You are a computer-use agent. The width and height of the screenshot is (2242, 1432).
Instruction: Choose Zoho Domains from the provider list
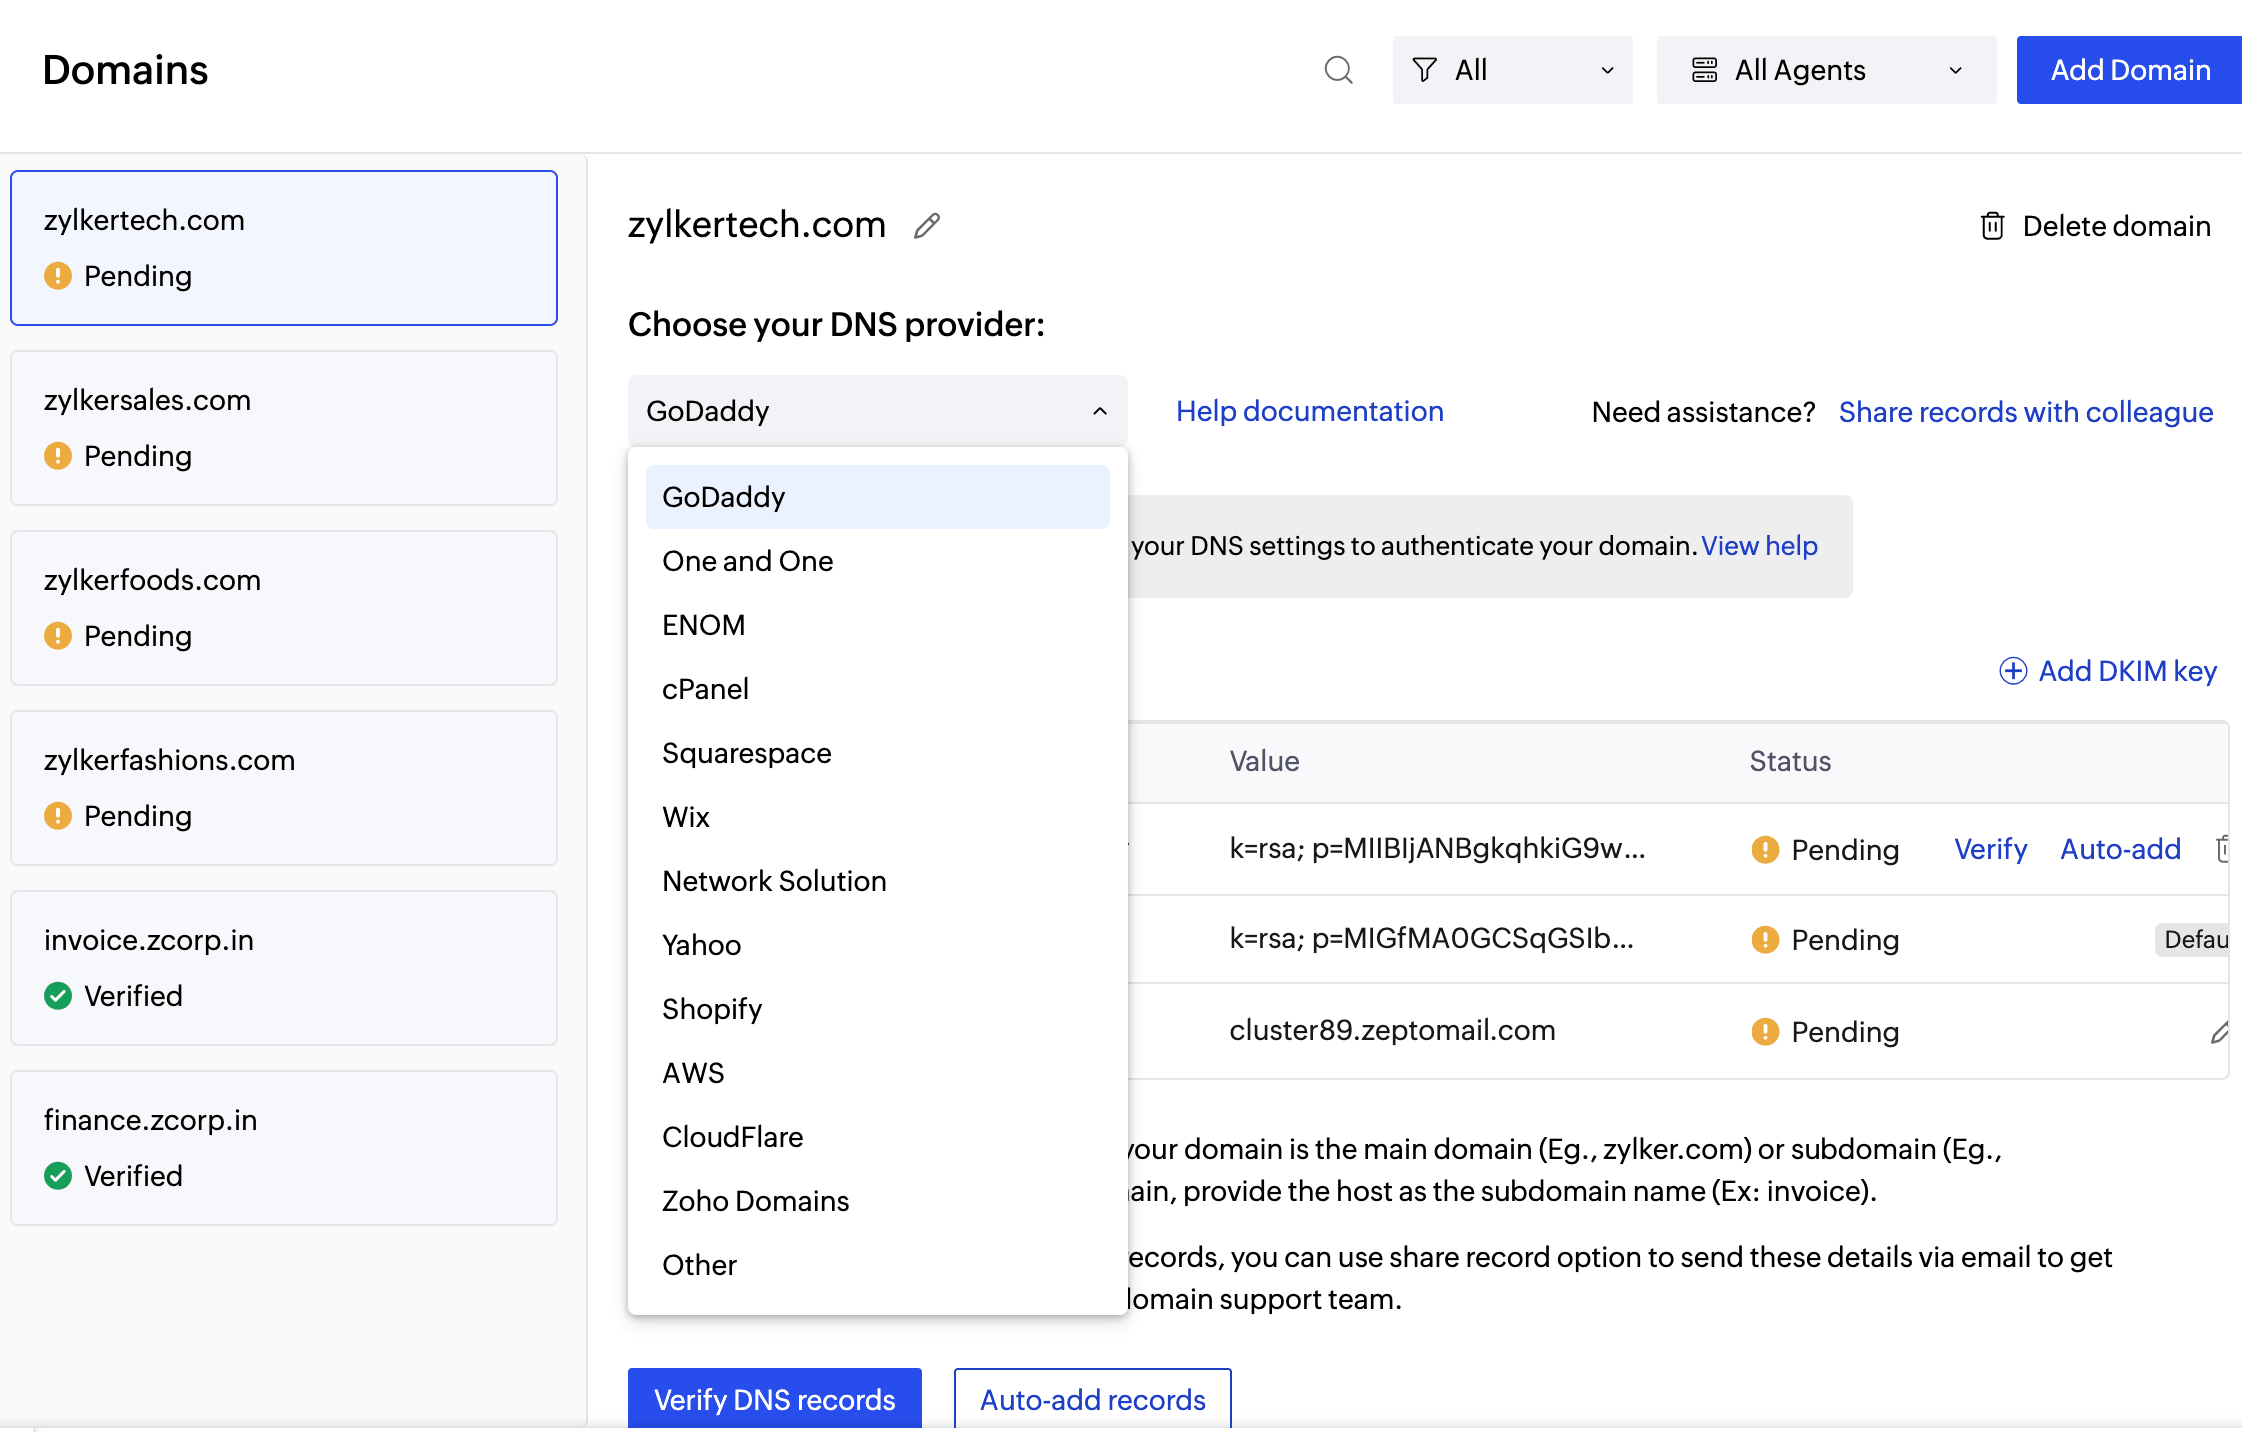(877, 1201)
